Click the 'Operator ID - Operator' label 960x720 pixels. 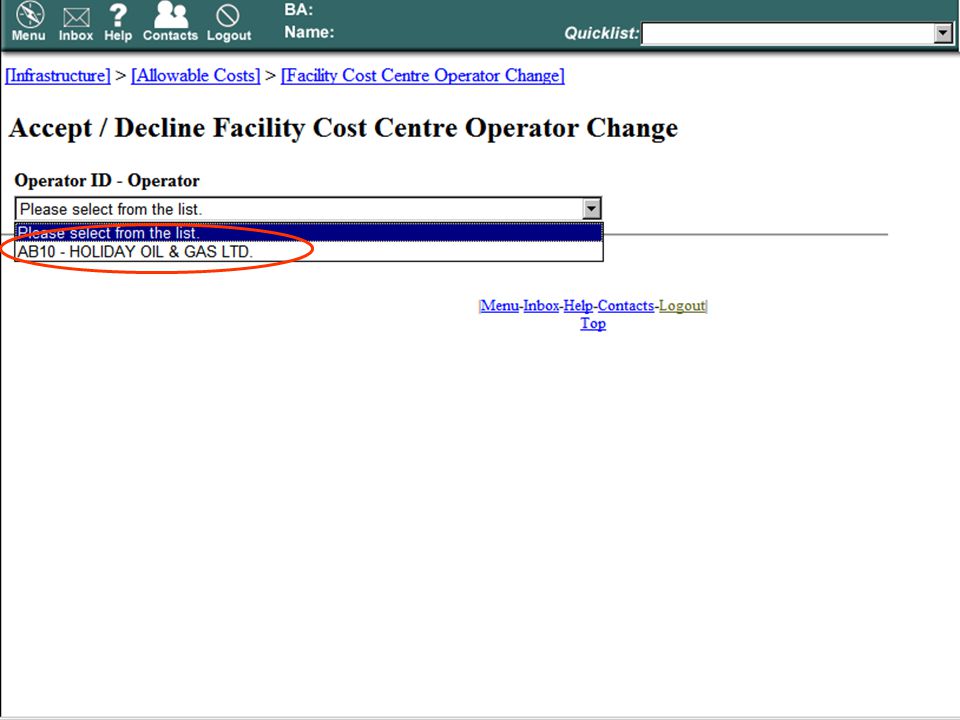pyautogui.click(x=107, y=181)
